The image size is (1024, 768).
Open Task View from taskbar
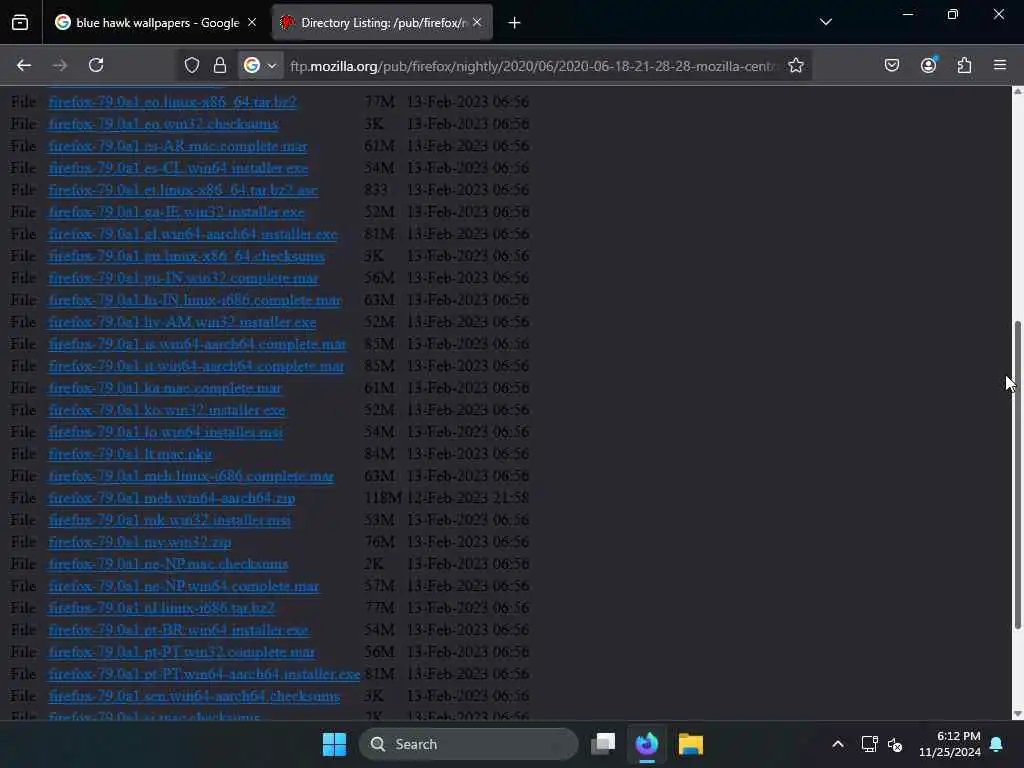[x=603, y=744]
